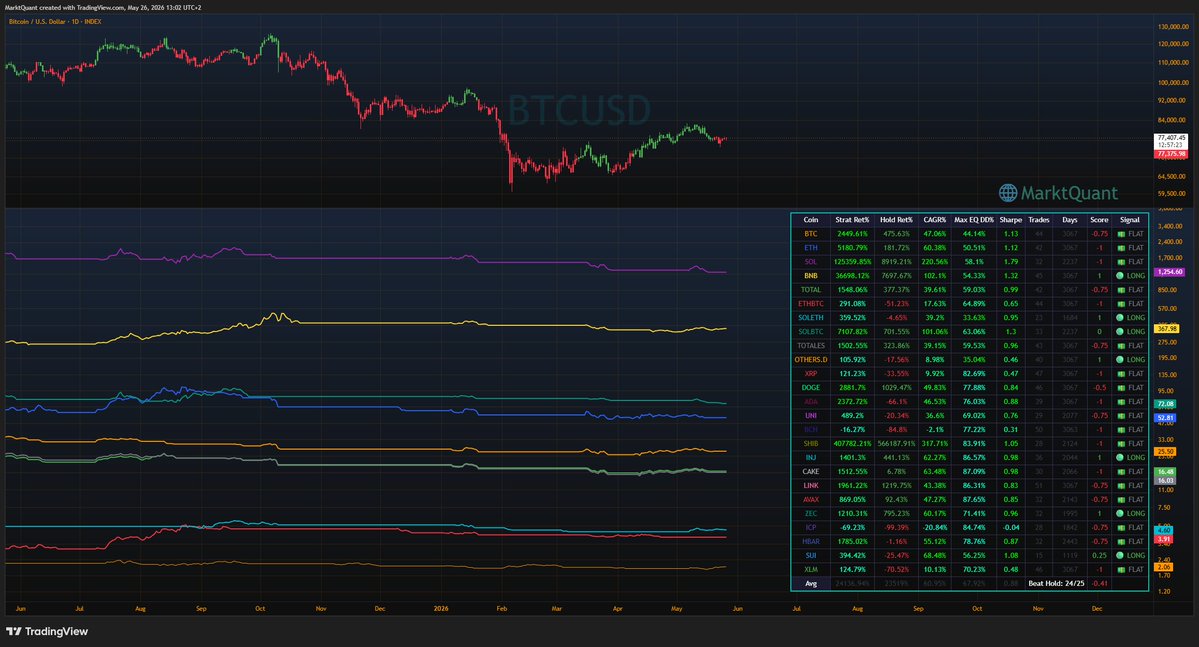This screenshot has height=647, width=1199.
Task: Click 92,000.00 on the price axis
Action: [x=1173, y=100]
